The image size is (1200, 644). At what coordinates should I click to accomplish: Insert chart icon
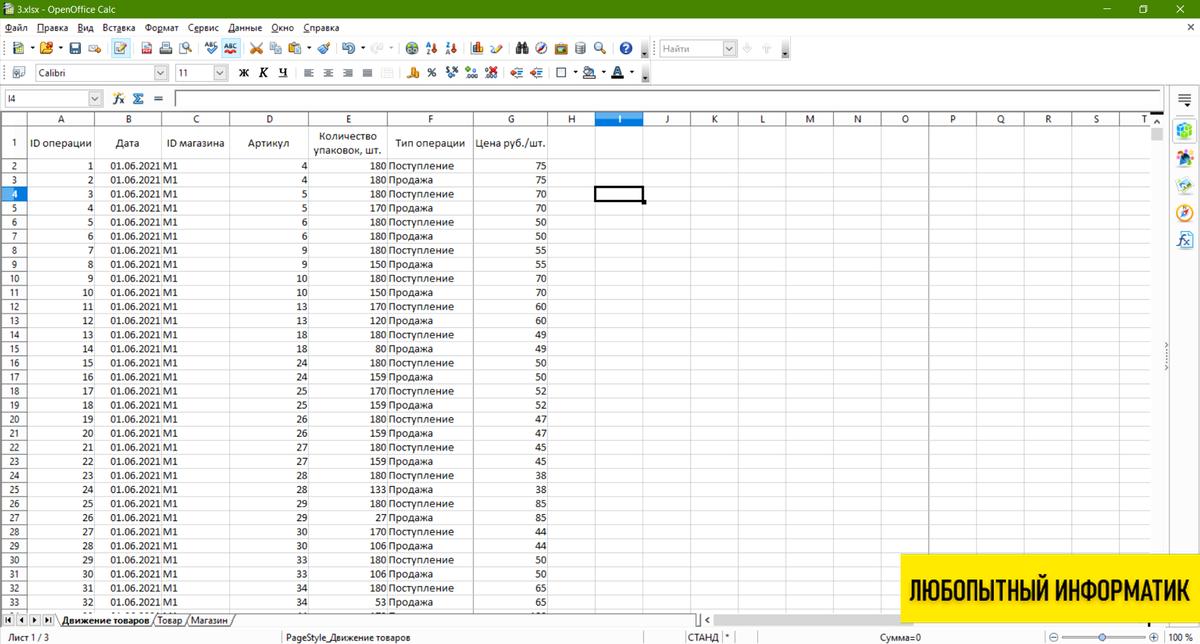[x=477, y=48]
